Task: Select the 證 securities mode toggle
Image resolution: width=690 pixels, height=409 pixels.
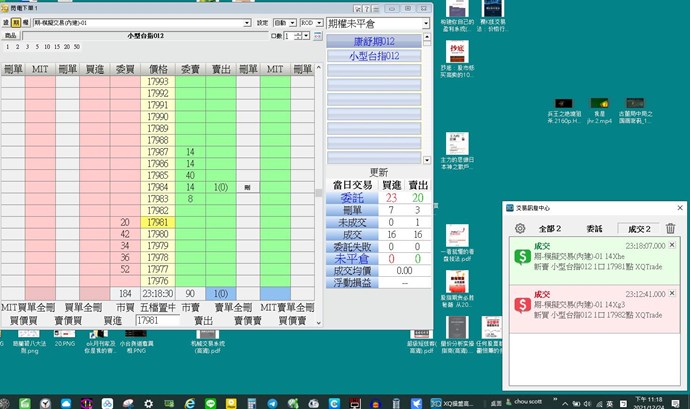Action: point(6,22)
